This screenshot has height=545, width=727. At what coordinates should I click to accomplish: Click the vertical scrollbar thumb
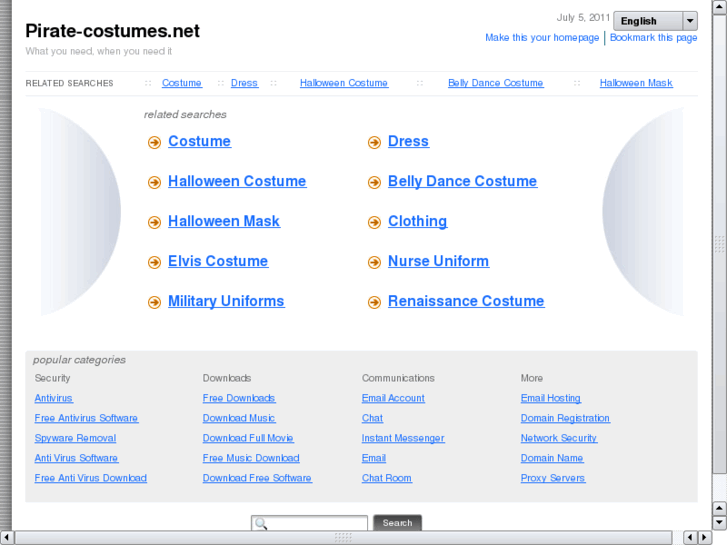tap(720, 244)
